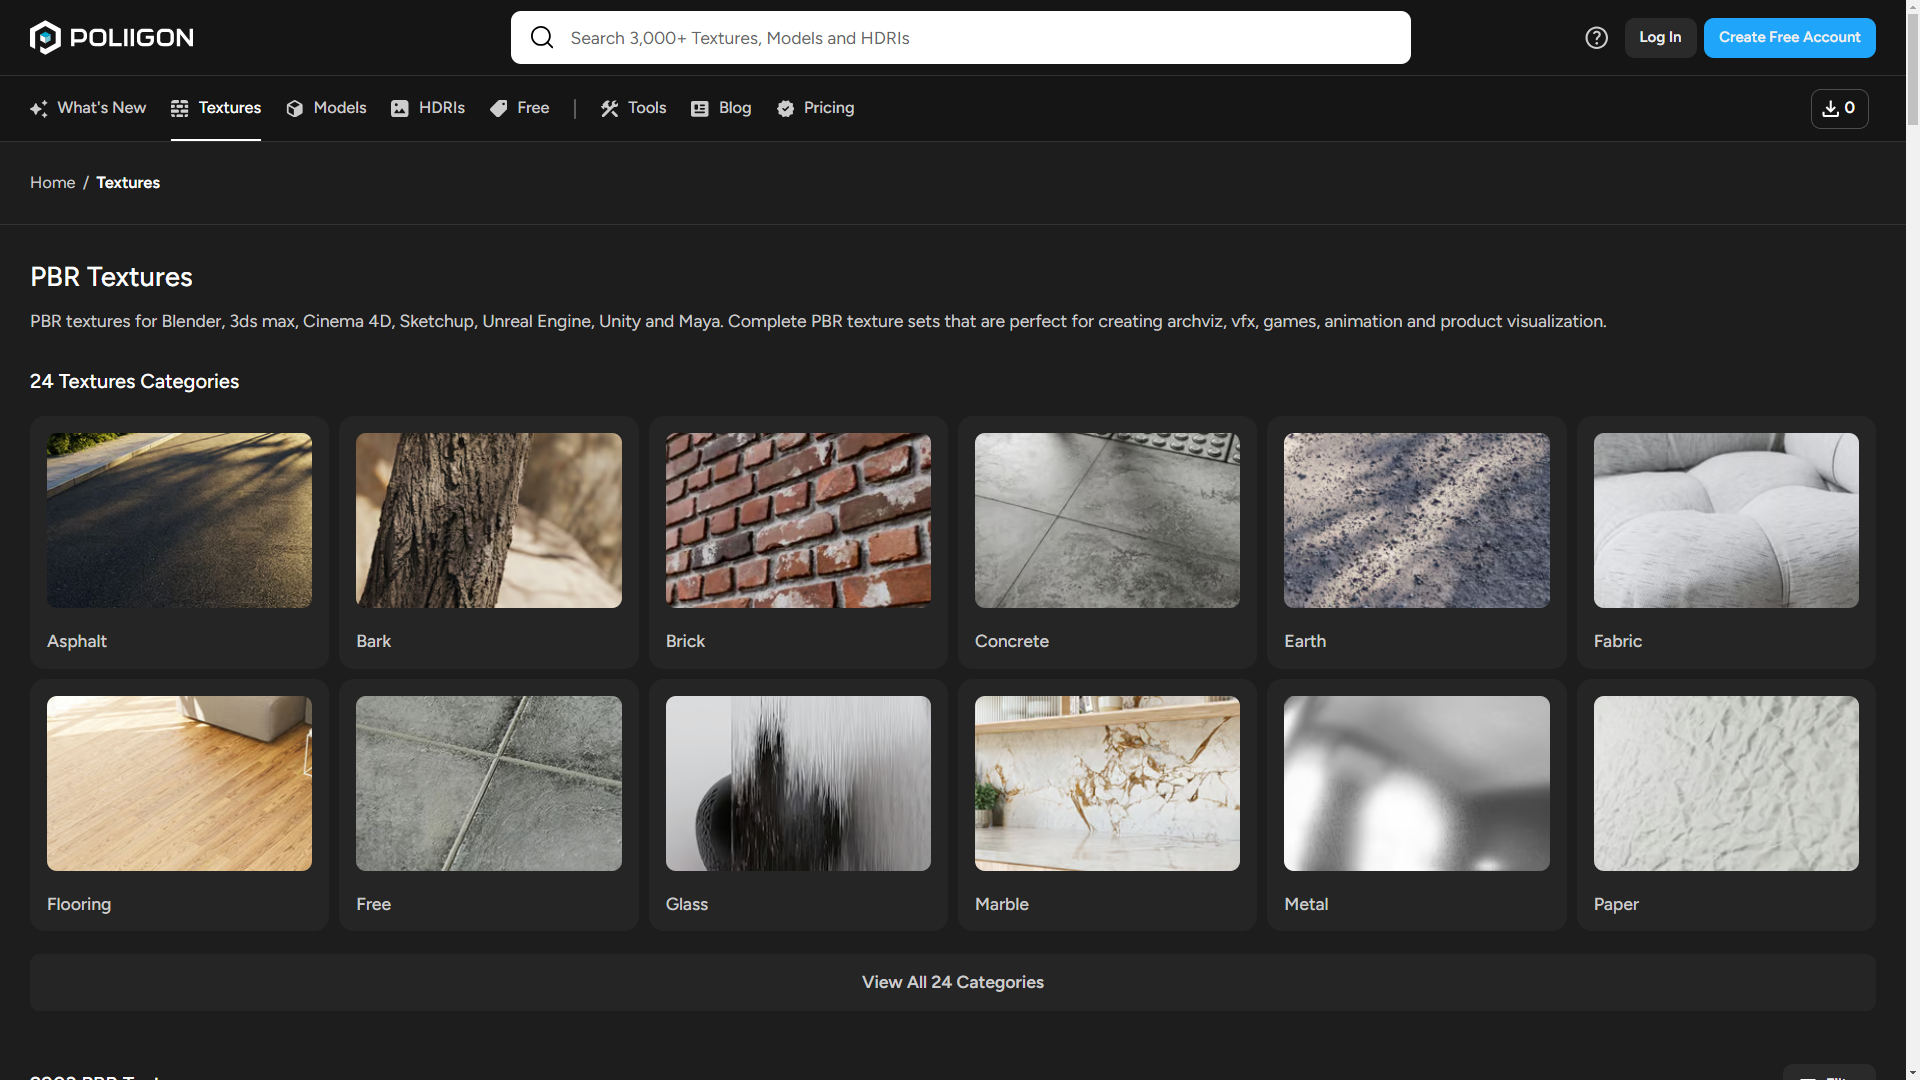The height and width of the screenshot is (1080, 1920).
Task: Open the Blog menu item
Action: tap(721, 108)
